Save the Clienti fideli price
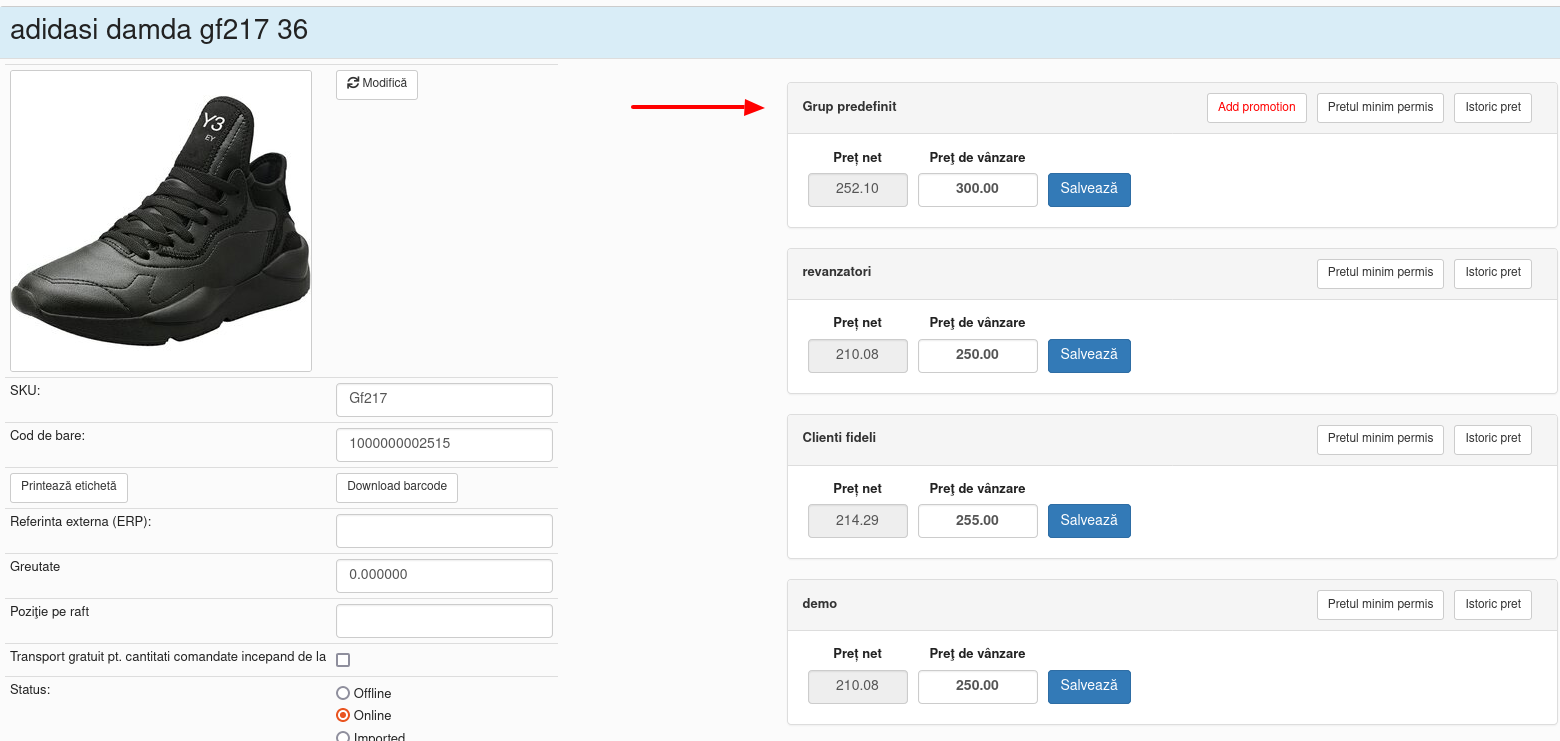1560x741 pixels. [x=1089, y=521]
